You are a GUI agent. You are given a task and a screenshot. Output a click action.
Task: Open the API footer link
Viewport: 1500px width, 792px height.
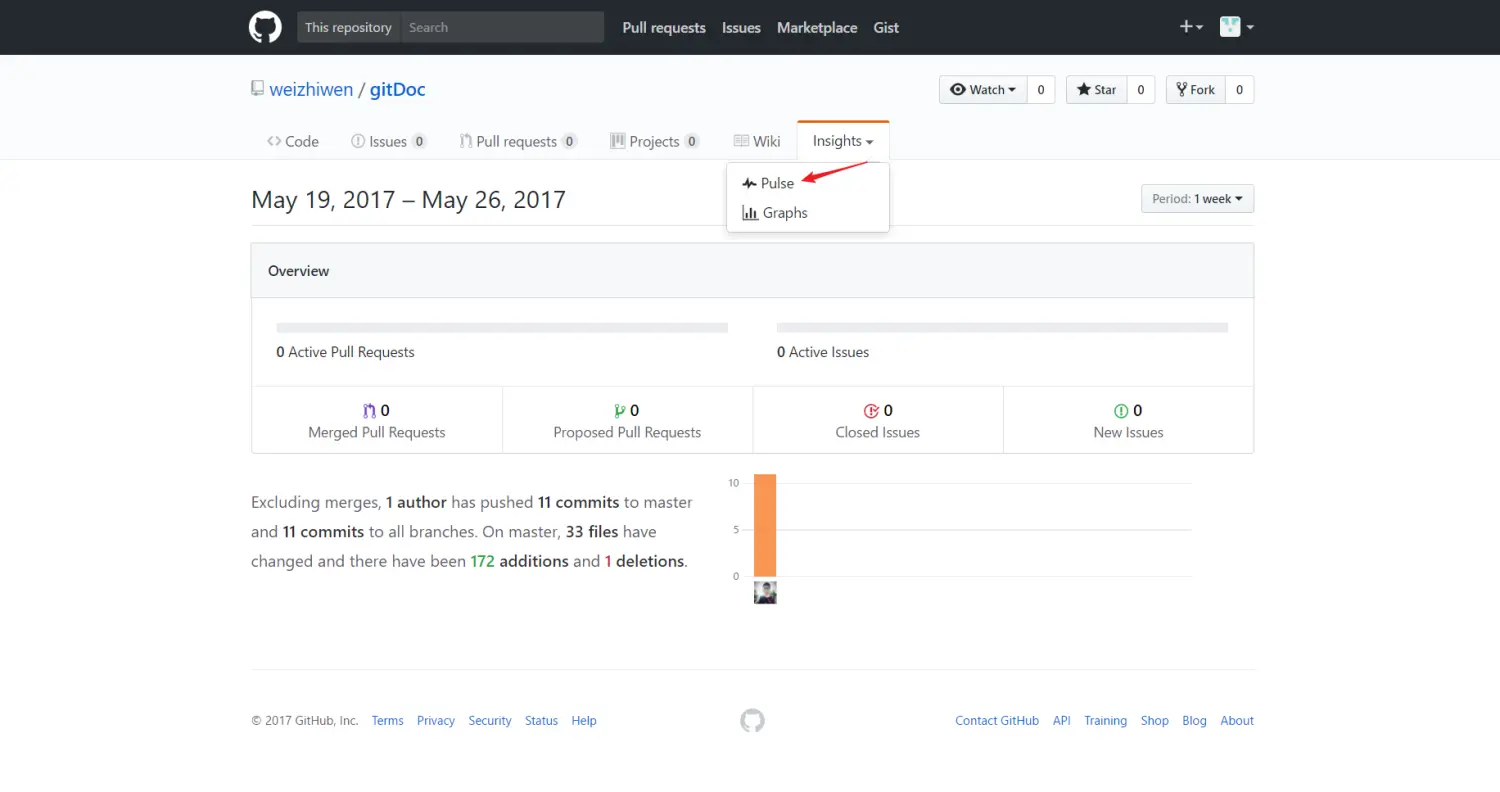1062,720
